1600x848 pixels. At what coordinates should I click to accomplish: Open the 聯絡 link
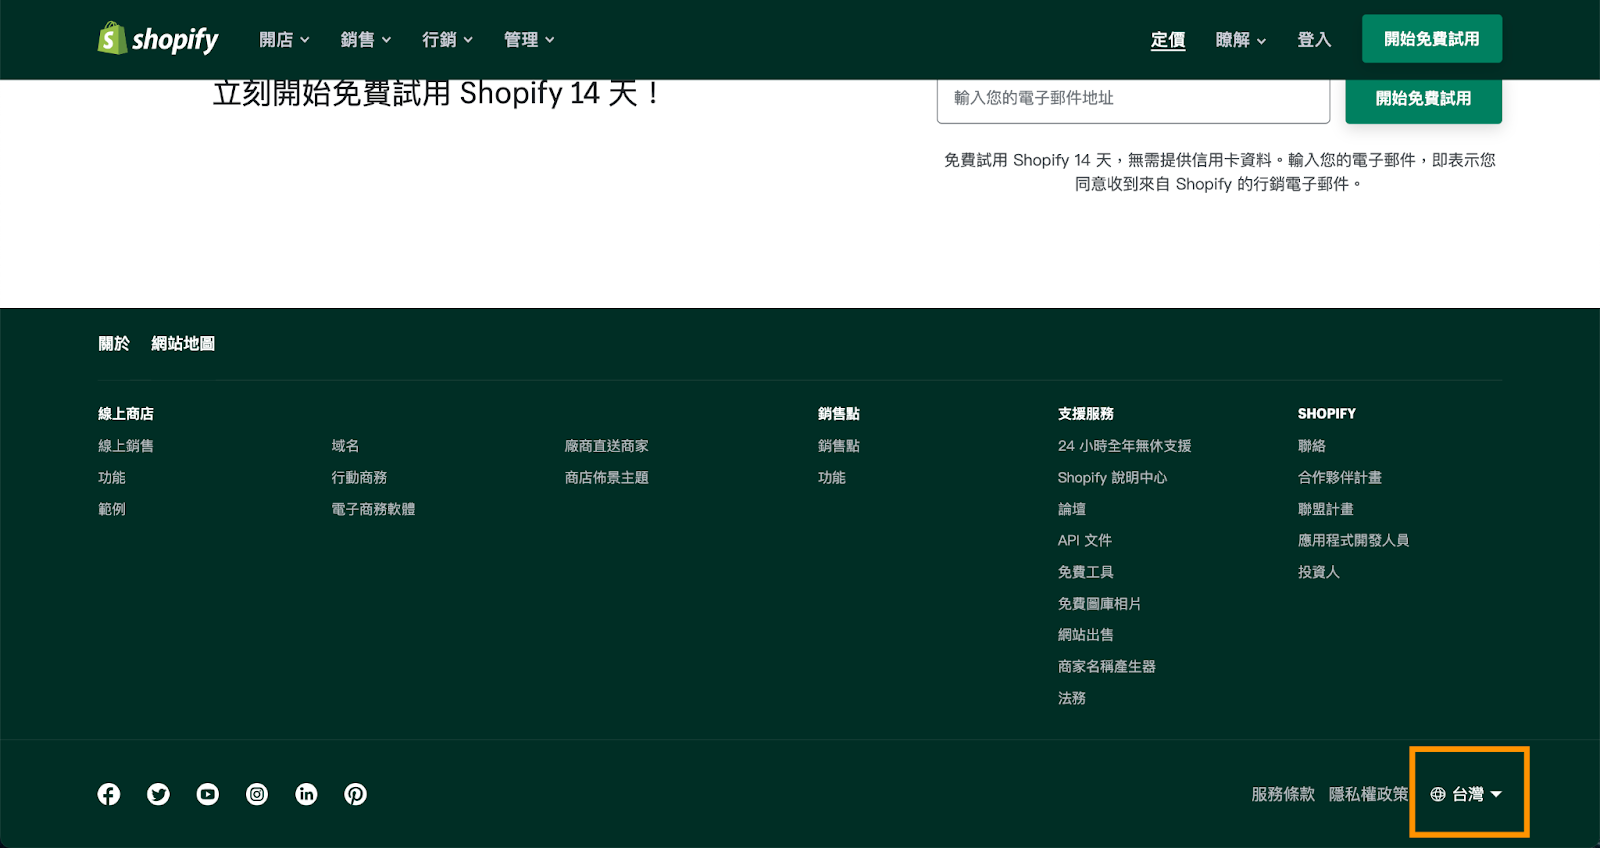[1312, 446]
